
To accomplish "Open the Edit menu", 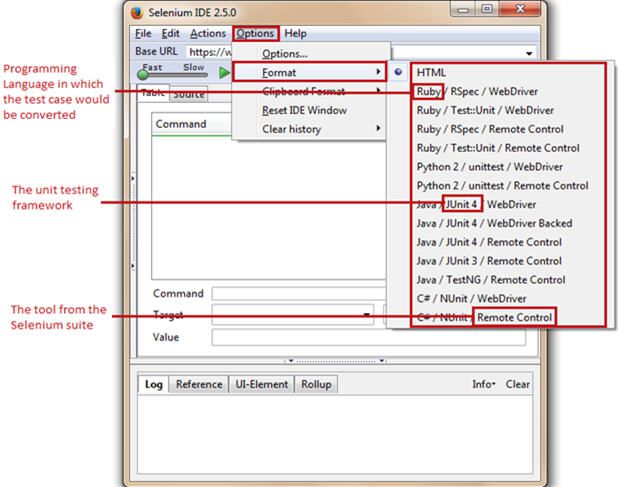I will 171,34.
